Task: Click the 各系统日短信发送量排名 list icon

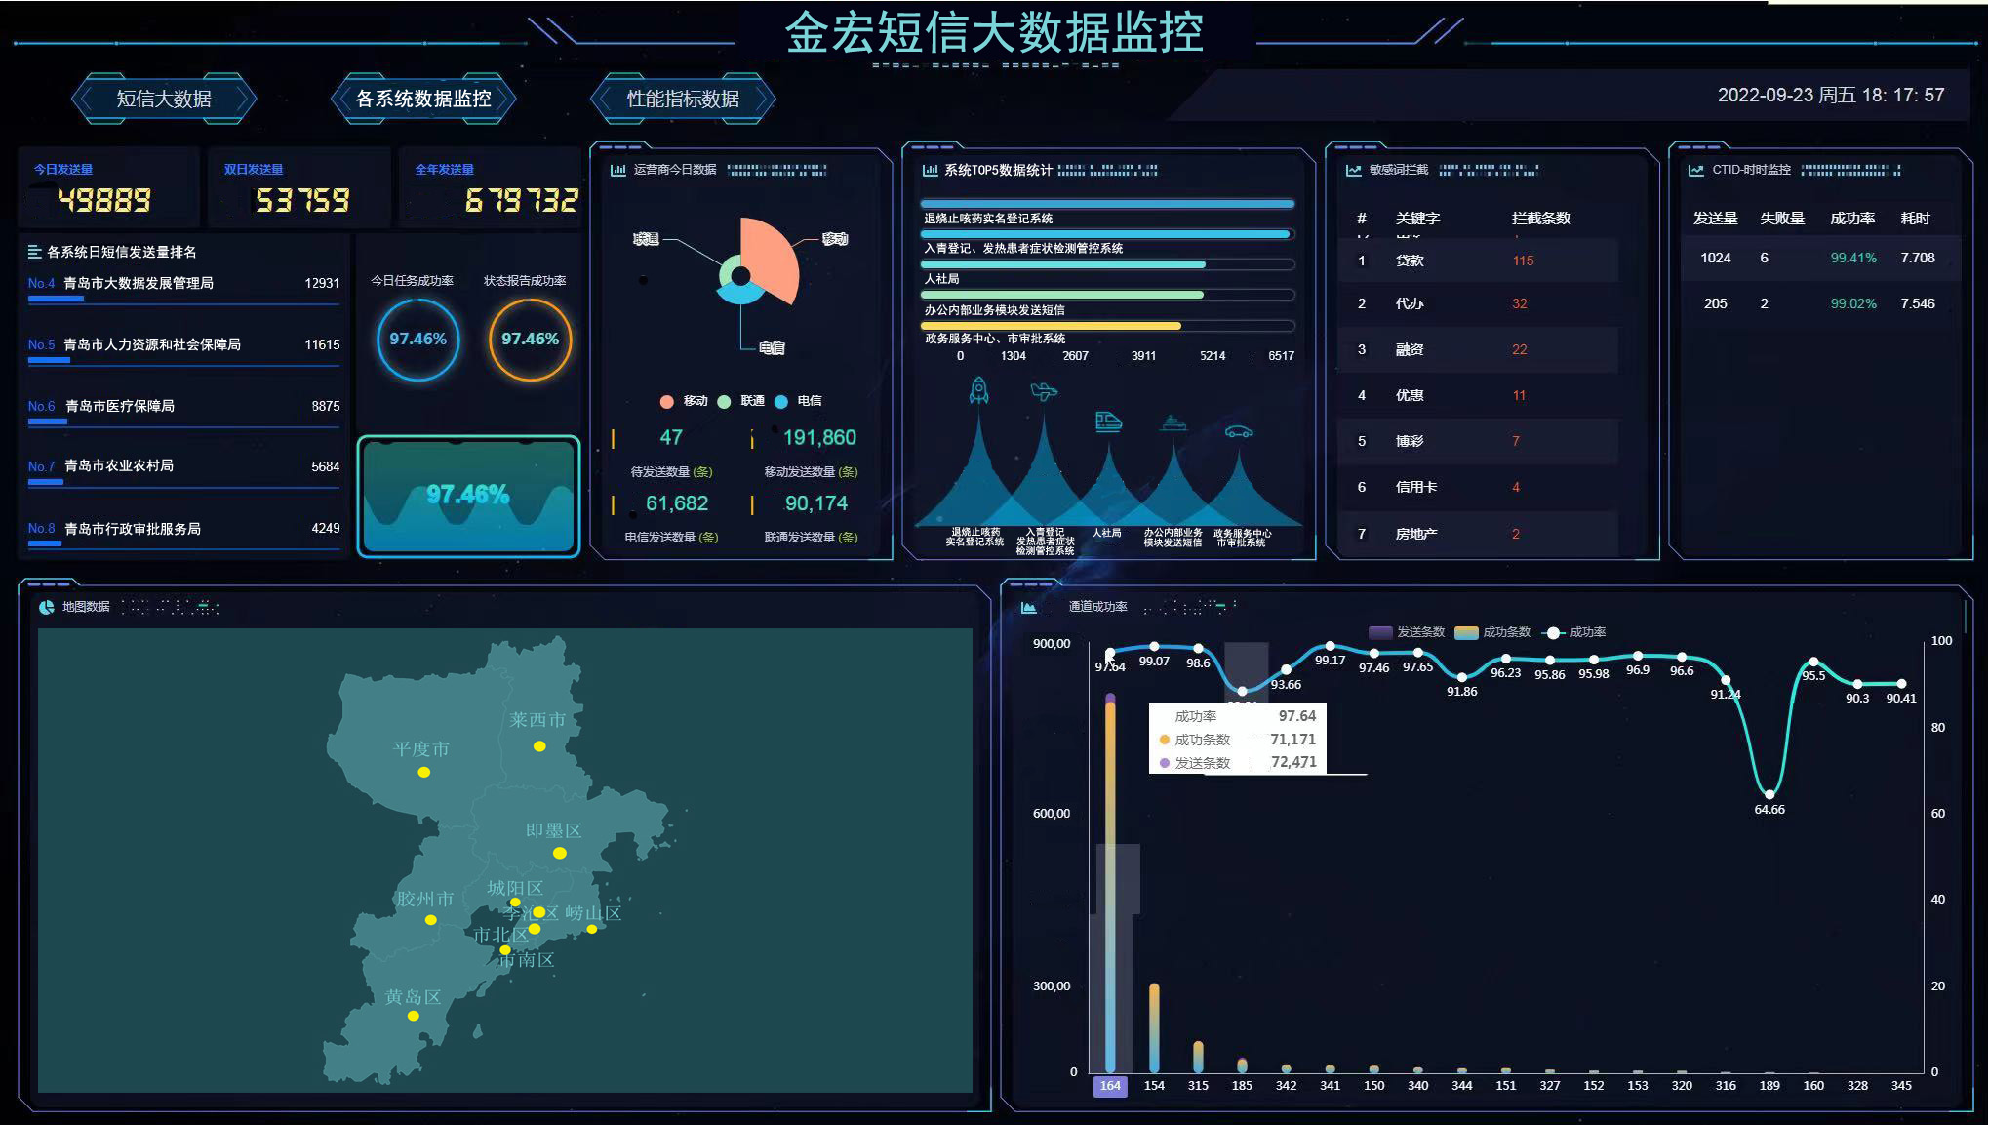Action: point(34,252)
